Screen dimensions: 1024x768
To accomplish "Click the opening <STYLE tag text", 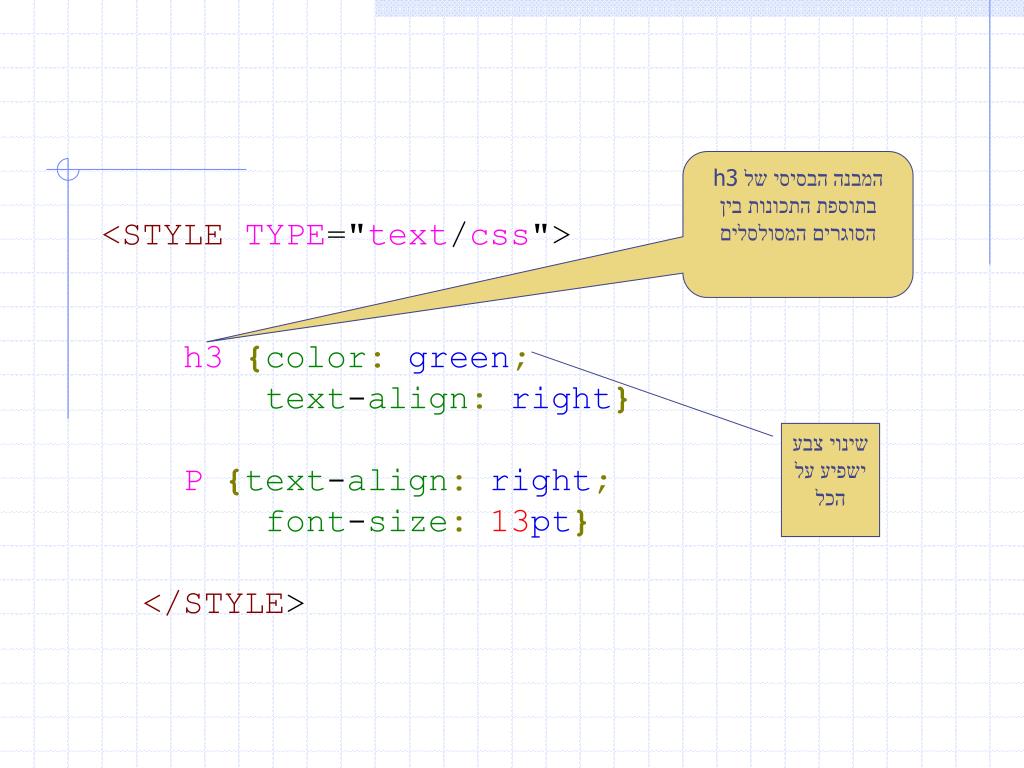I will (163, 235).
